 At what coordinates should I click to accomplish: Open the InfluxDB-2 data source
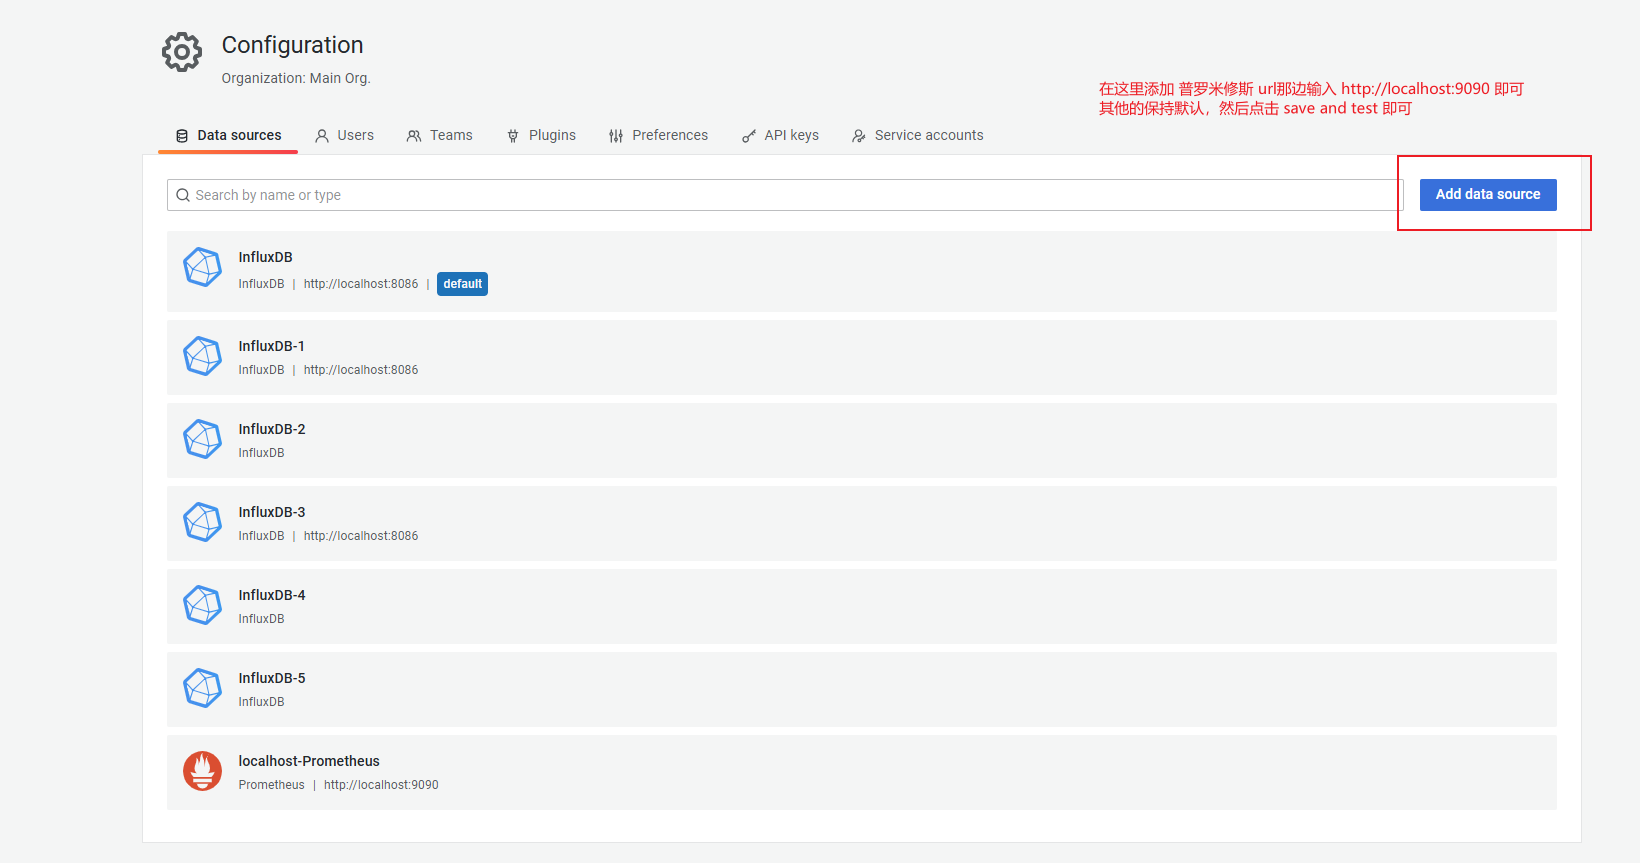coord(862,440)
